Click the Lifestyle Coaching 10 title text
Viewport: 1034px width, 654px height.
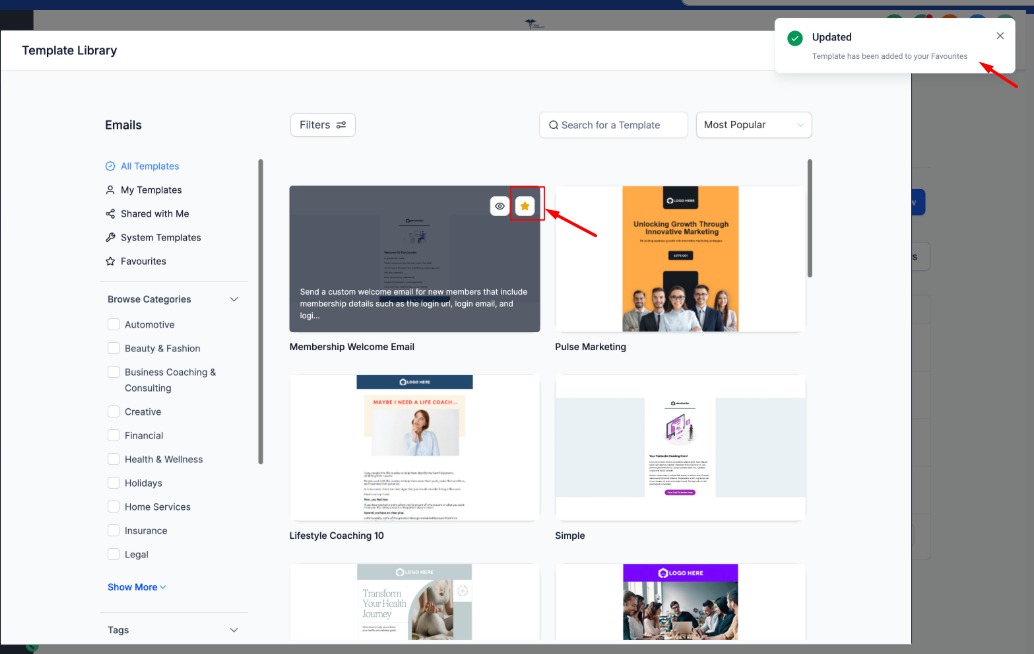coord(336,535)
